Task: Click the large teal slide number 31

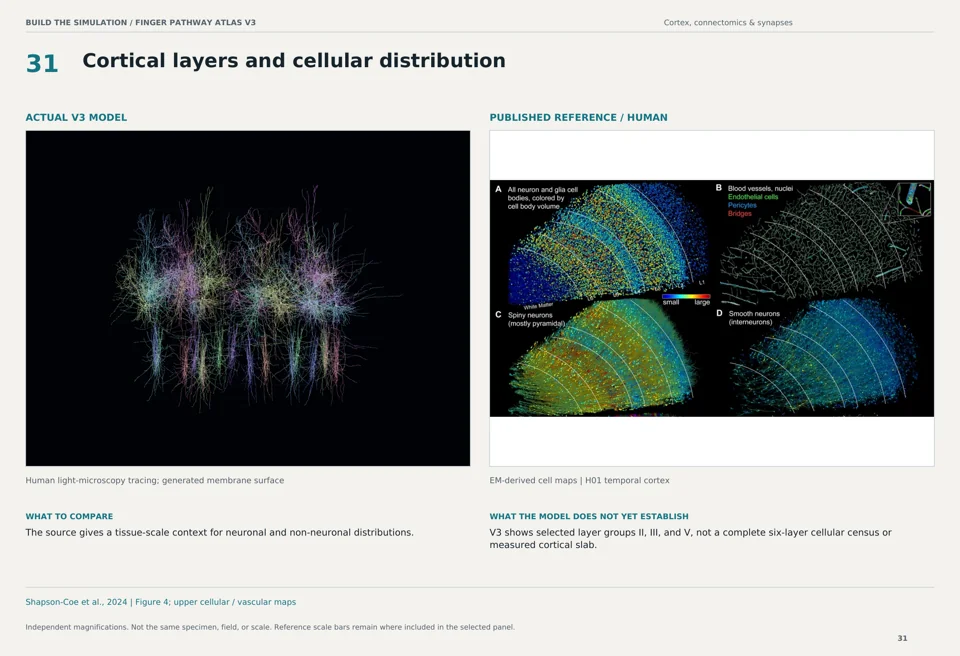Action: pyautogui.click(x=42, y=64)
